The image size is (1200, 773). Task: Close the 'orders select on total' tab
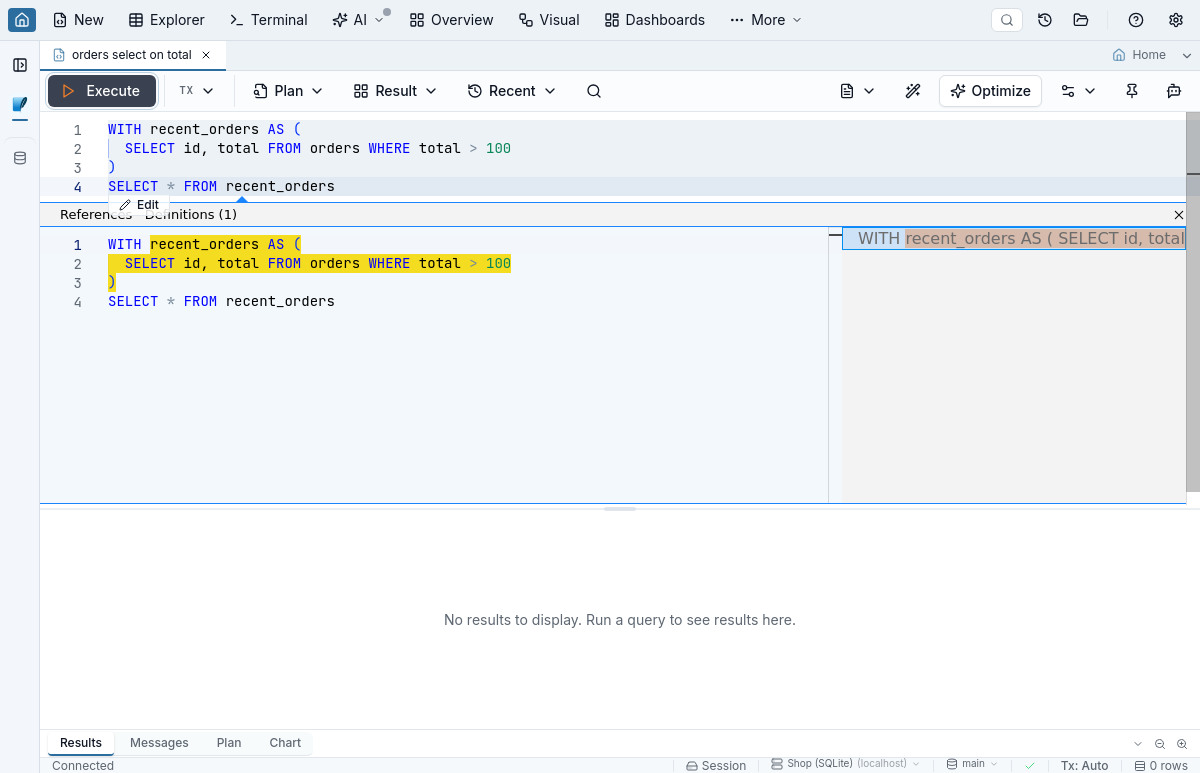tap(206, 55)
